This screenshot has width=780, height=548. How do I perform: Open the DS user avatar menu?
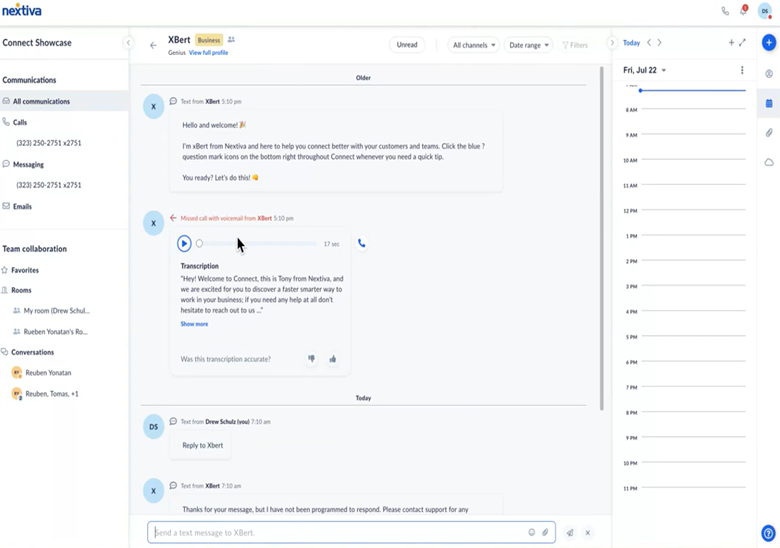(x=765, y=11)
